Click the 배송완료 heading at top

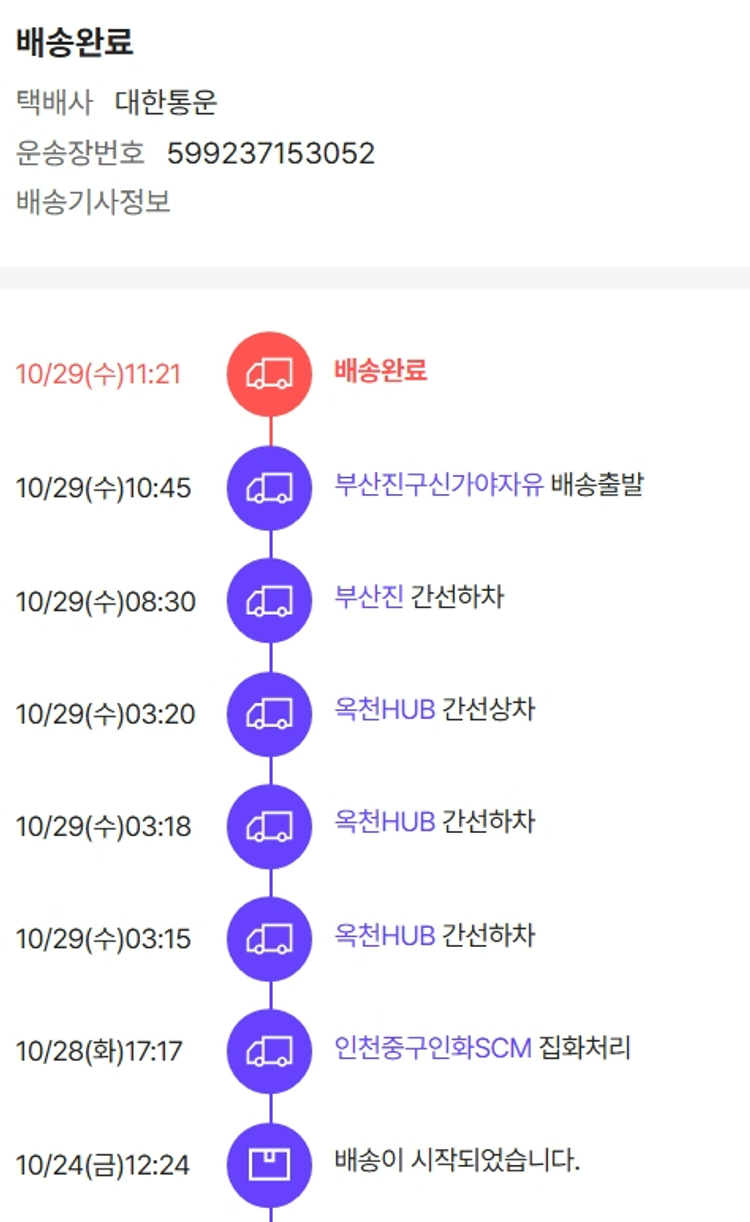(x=75, y=43)
